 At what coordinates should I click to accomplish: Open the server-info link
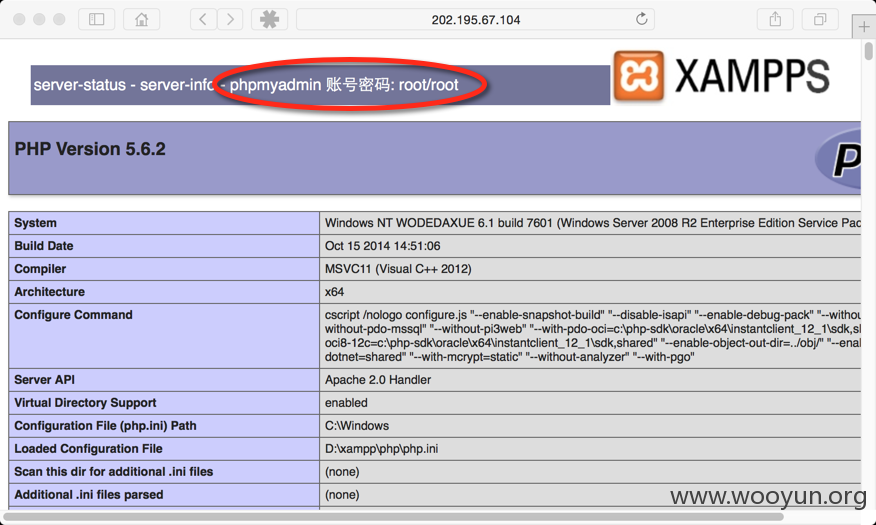tap(177, 85)
